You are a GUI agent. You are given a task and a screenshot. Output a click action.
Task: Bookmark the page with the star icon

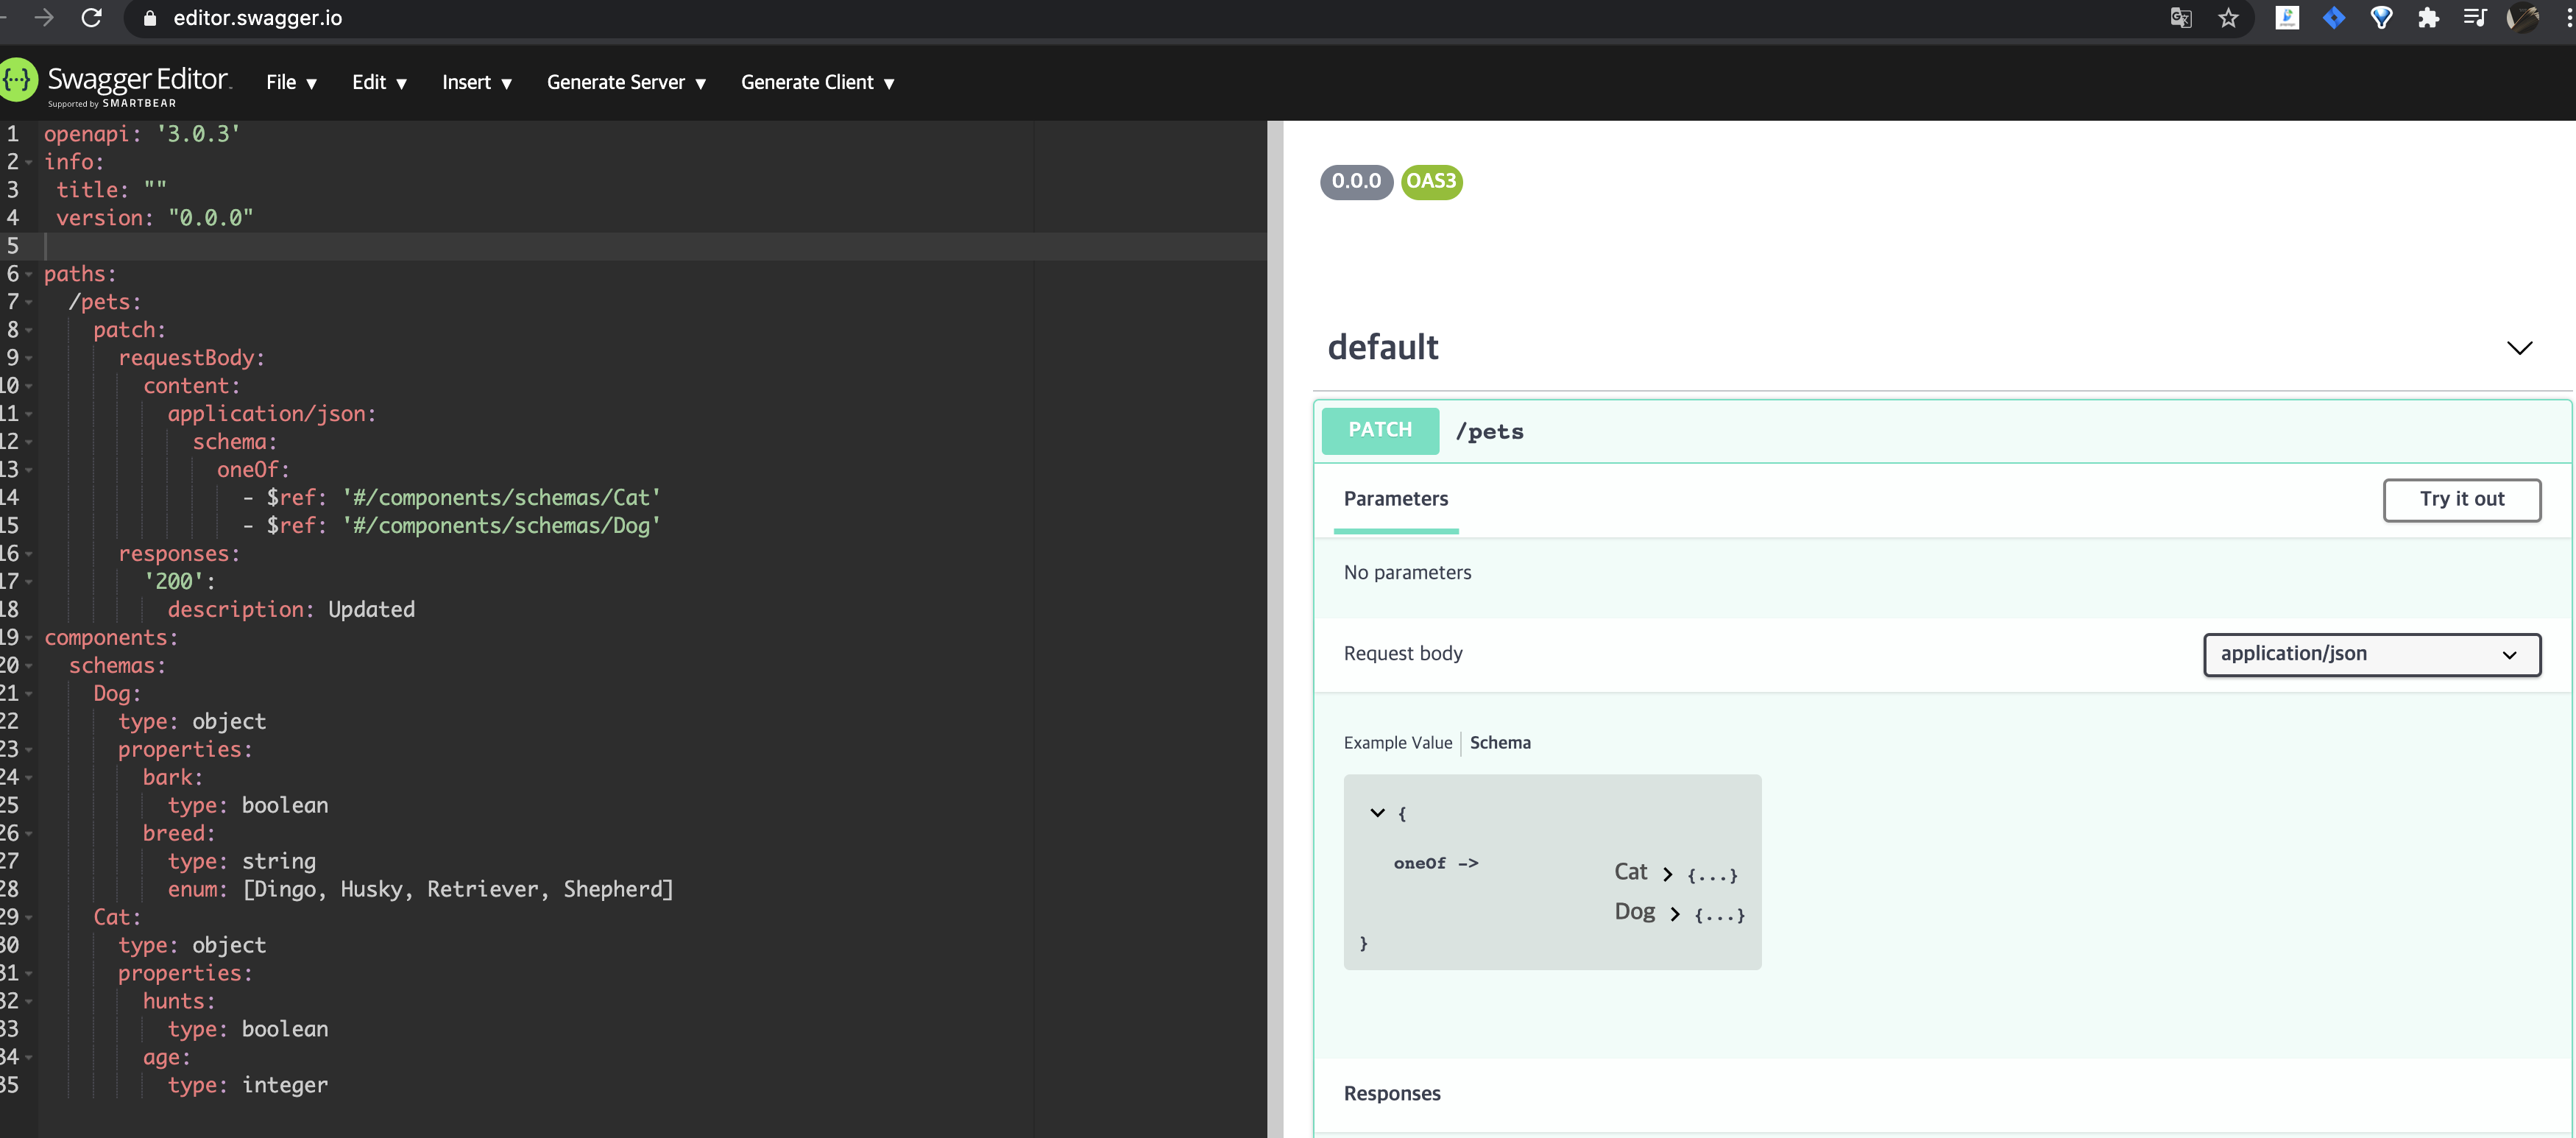[2229, 18]
